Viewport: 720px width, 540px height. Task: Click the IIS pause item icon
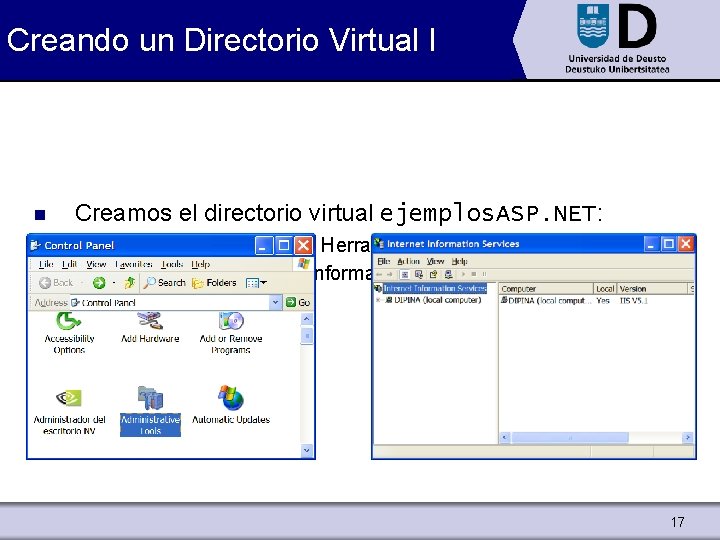click(x=484, y=274)
